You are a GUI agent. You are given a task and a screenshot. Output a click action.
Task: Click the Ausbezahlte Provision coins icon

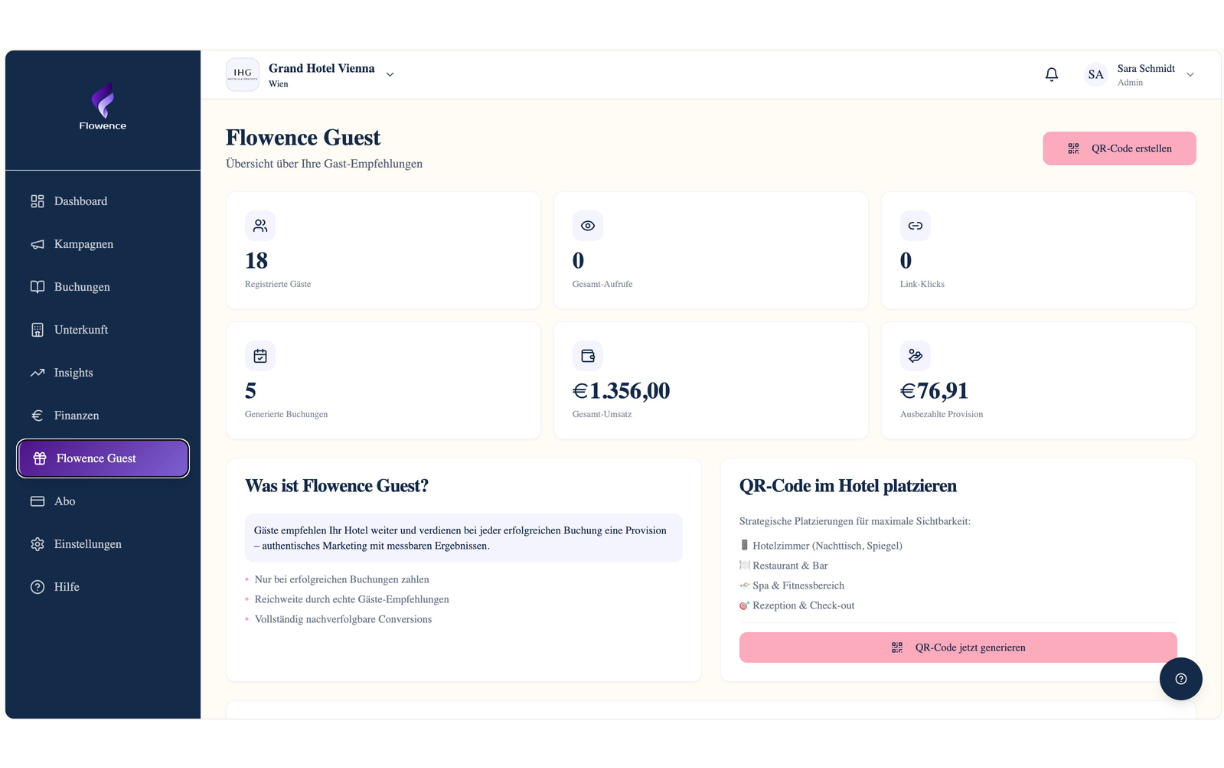(915, 356)
